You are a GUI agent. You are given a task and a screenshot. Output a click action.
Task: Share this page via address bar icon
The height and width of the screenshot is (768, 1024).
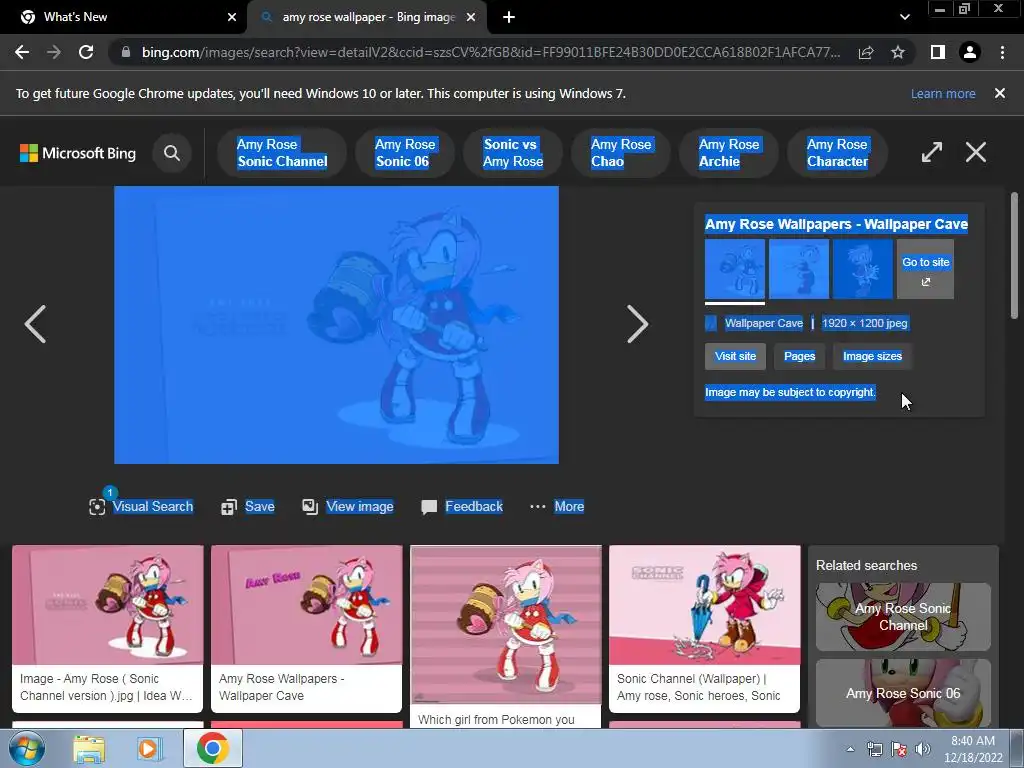tap(866, 52)
